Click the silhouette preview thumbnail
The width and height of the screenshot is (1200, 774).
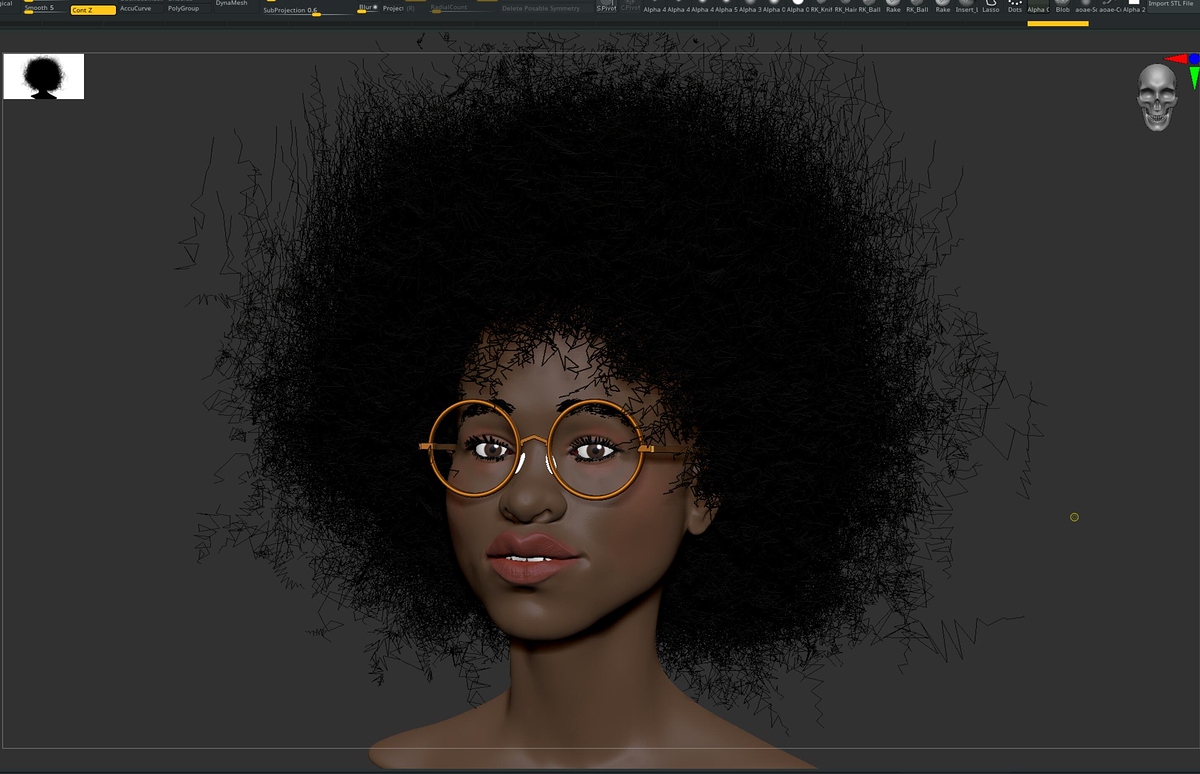pyautogui.click(x=43, y=77)
